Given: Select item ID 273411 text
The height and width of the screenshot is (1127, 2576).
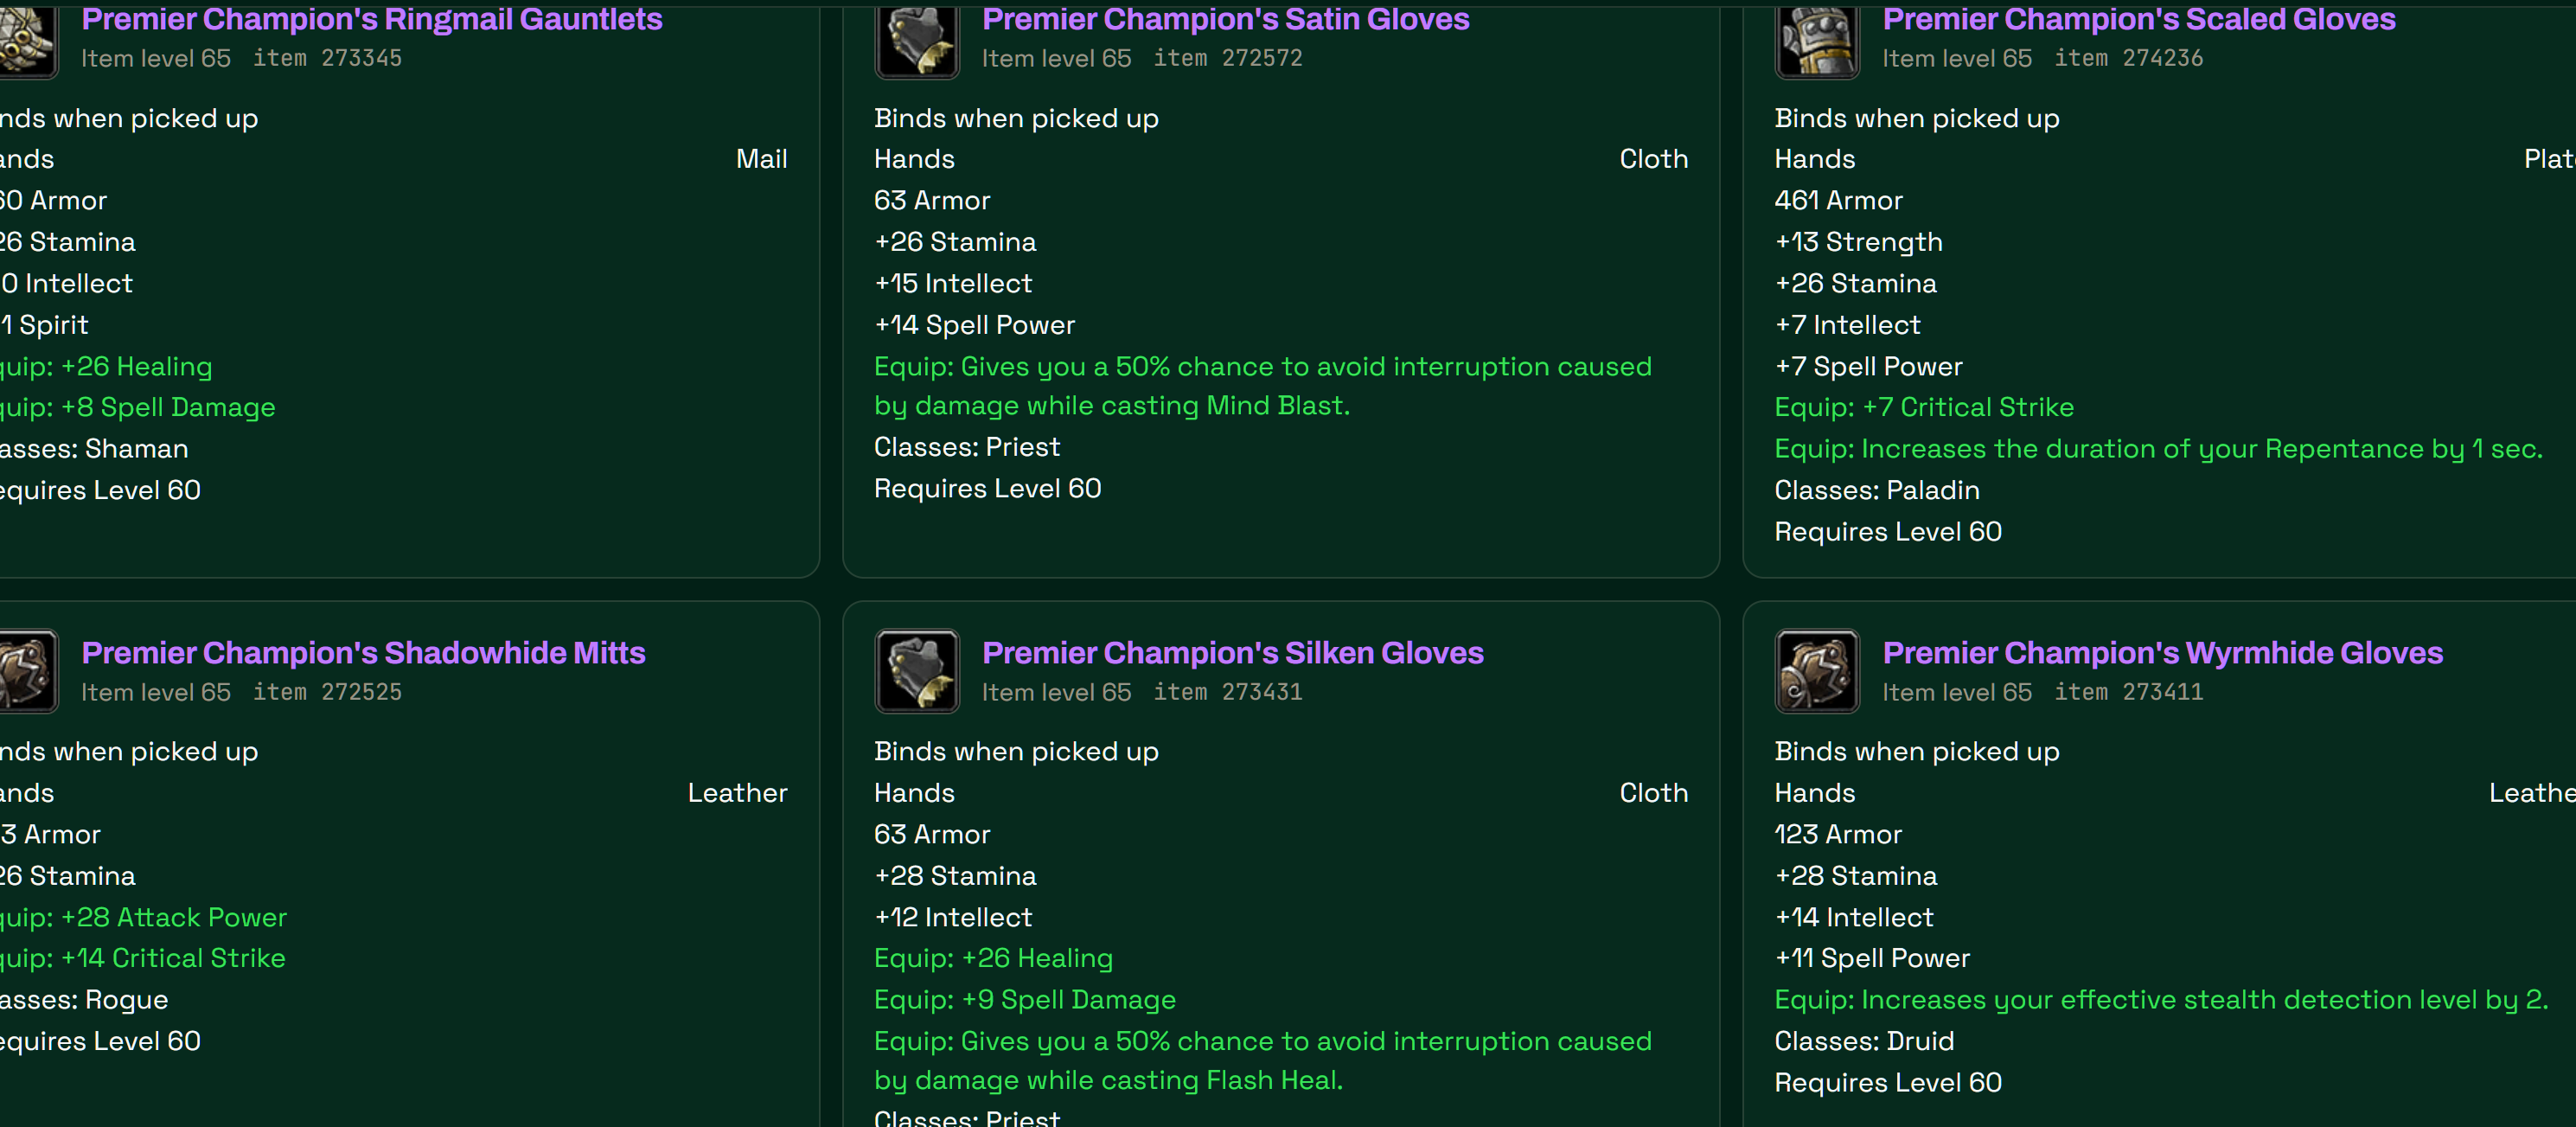Looking at the screenshot, I should [x=2128, y=692].
